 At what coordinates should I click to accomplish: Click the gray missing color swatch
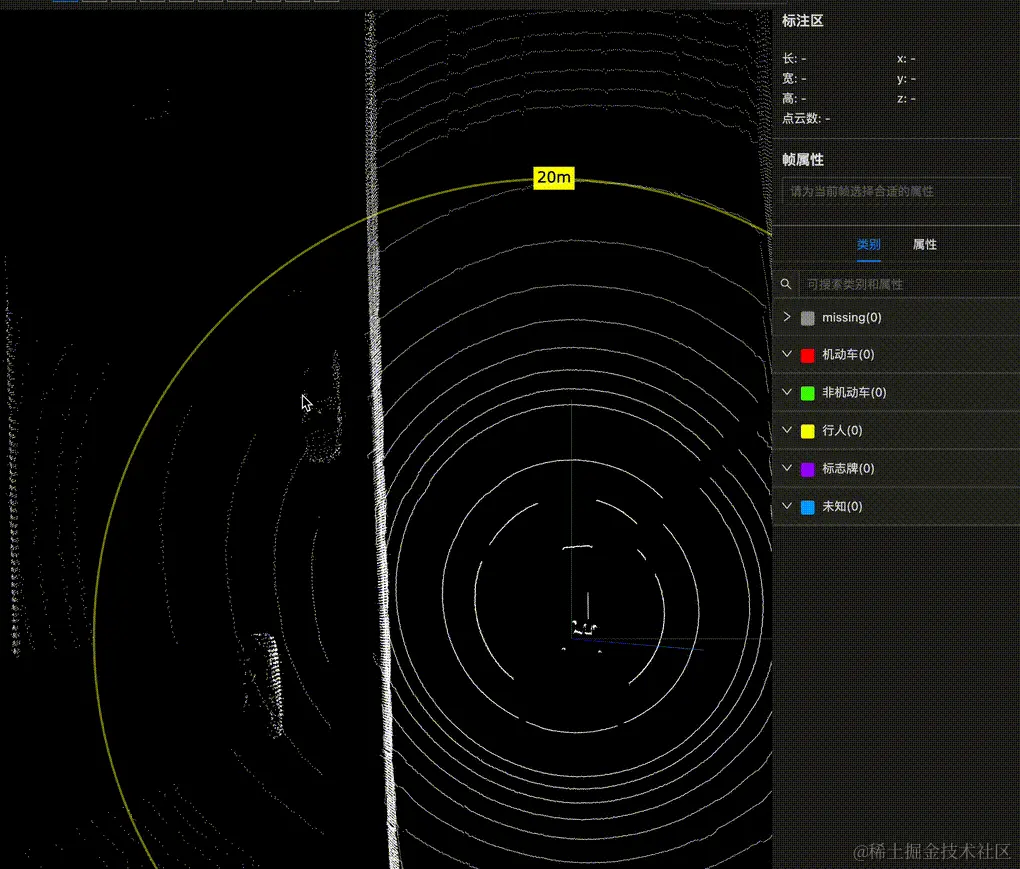[x=807, y=318]
